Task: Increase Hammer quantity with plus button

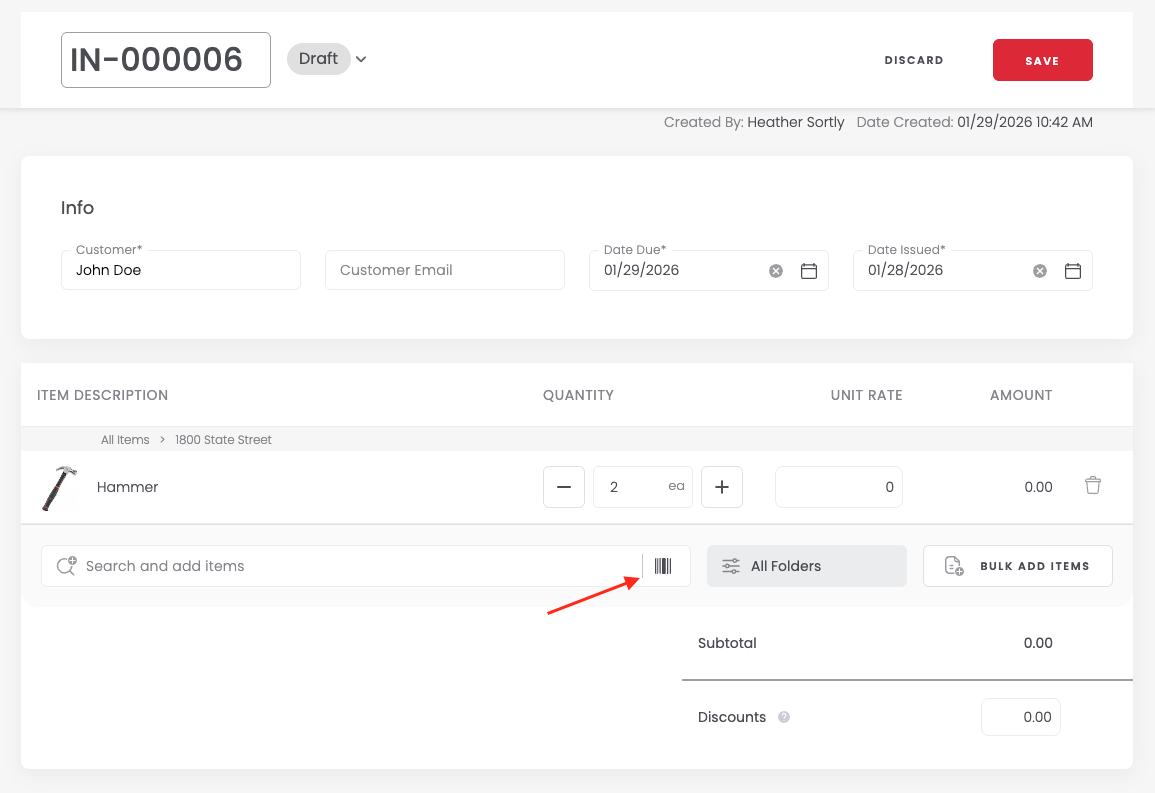Action: coord(722,487)
